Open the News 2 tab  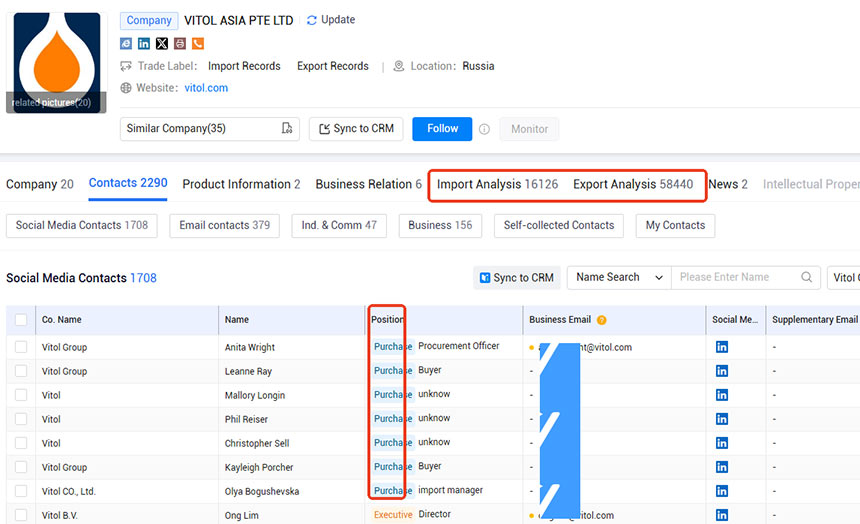tap(728, 184)
